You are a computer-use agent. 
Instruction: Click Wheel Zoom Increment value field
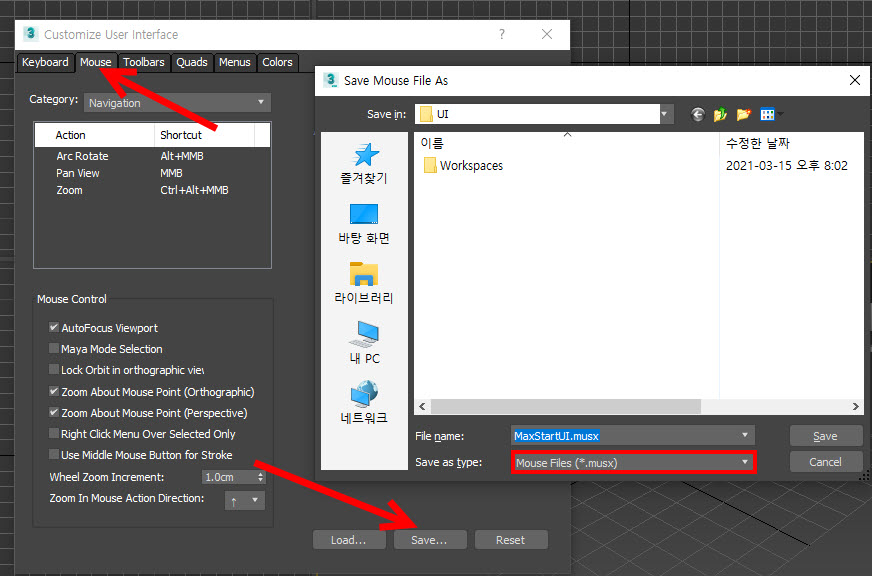coord(229,477)
